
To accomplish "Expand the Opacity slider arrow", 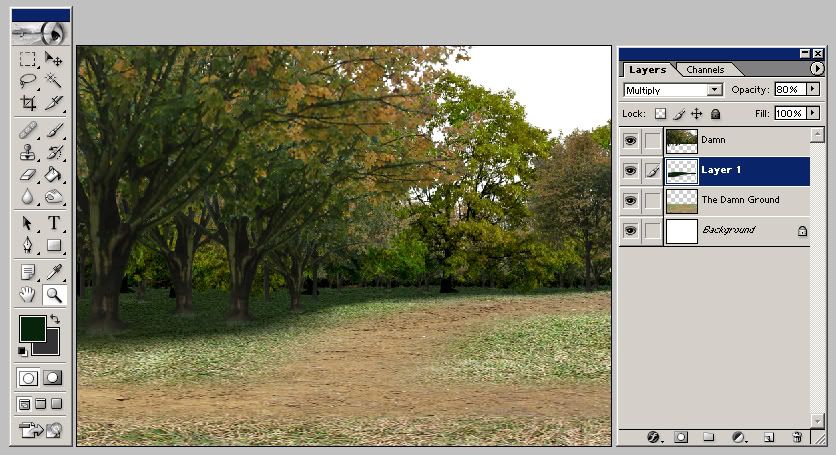I will [813, 89].
